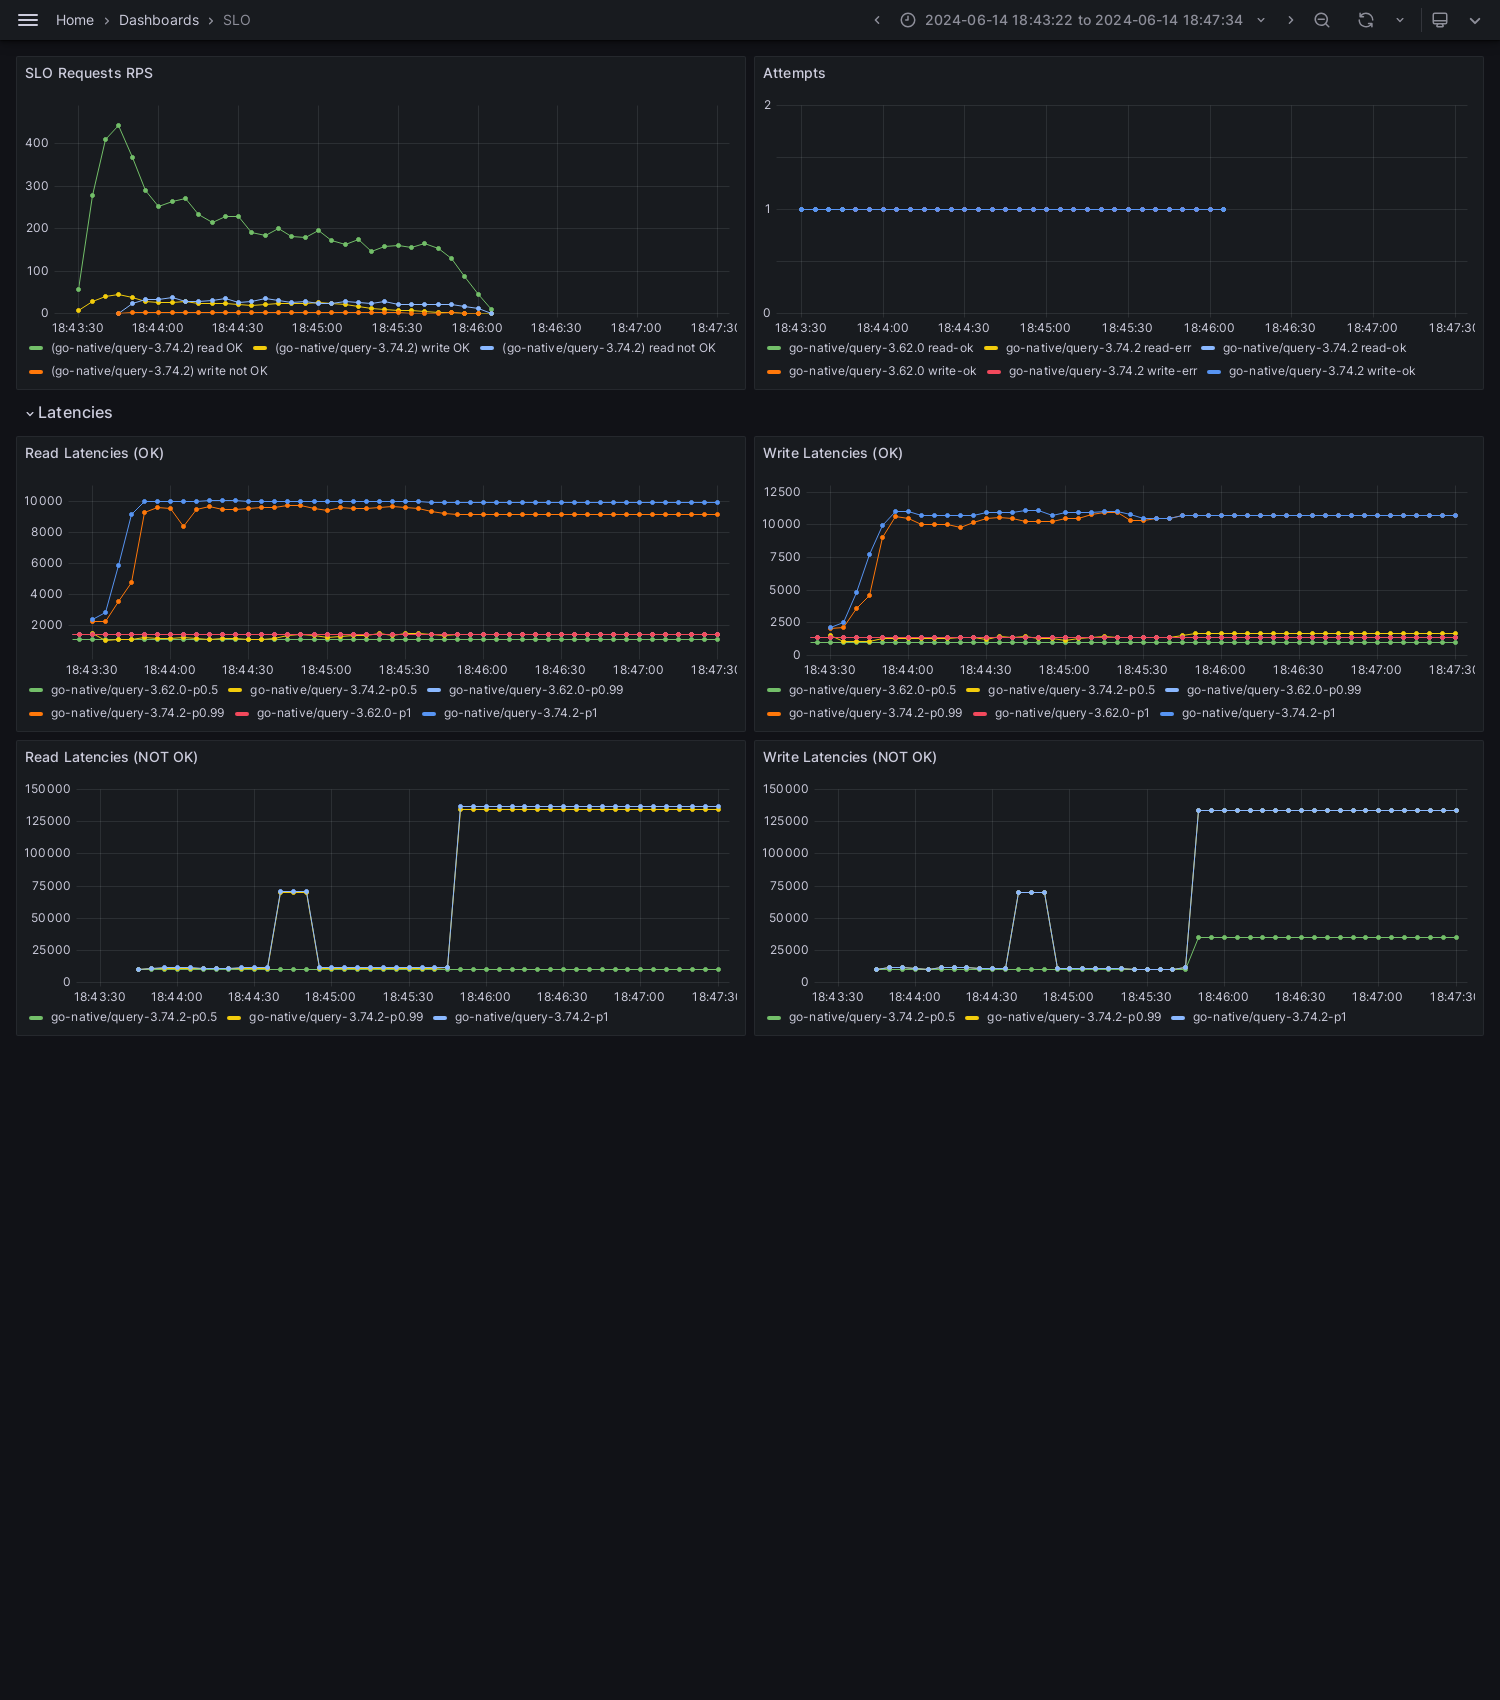Open Attempts panel title
Image resolution: width=1500 pixels, height=1700 pixels.
point(794,73)
